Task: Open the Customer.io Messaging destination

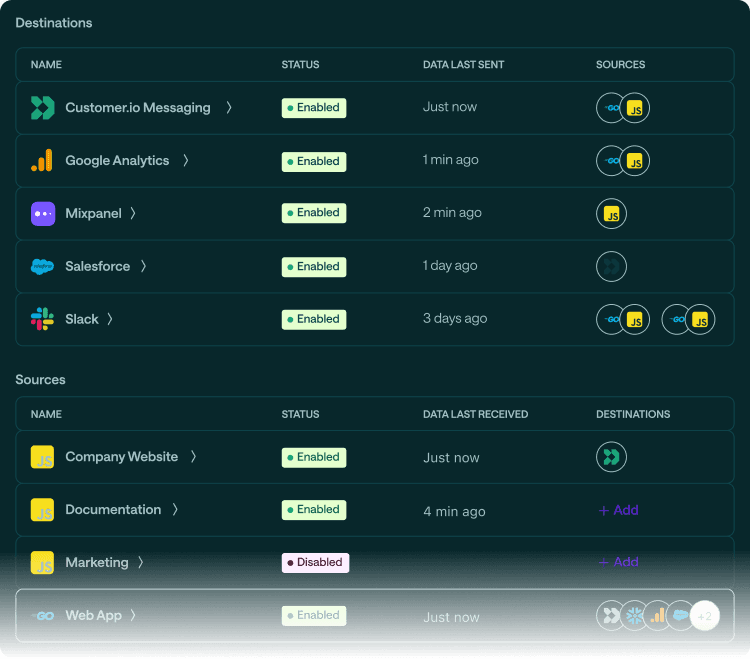Action: pos(138,108)
